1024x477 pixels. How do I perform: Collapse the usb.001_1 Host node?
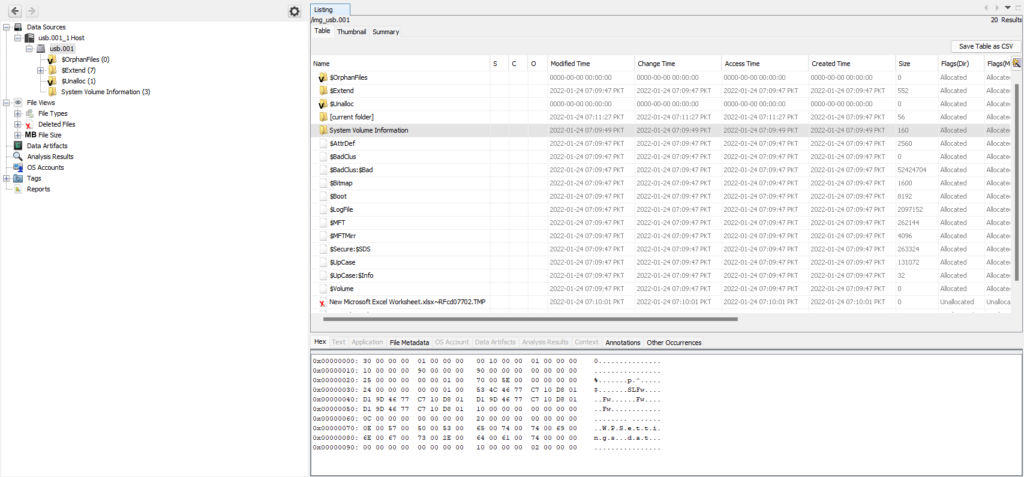[x=18, y=38]
